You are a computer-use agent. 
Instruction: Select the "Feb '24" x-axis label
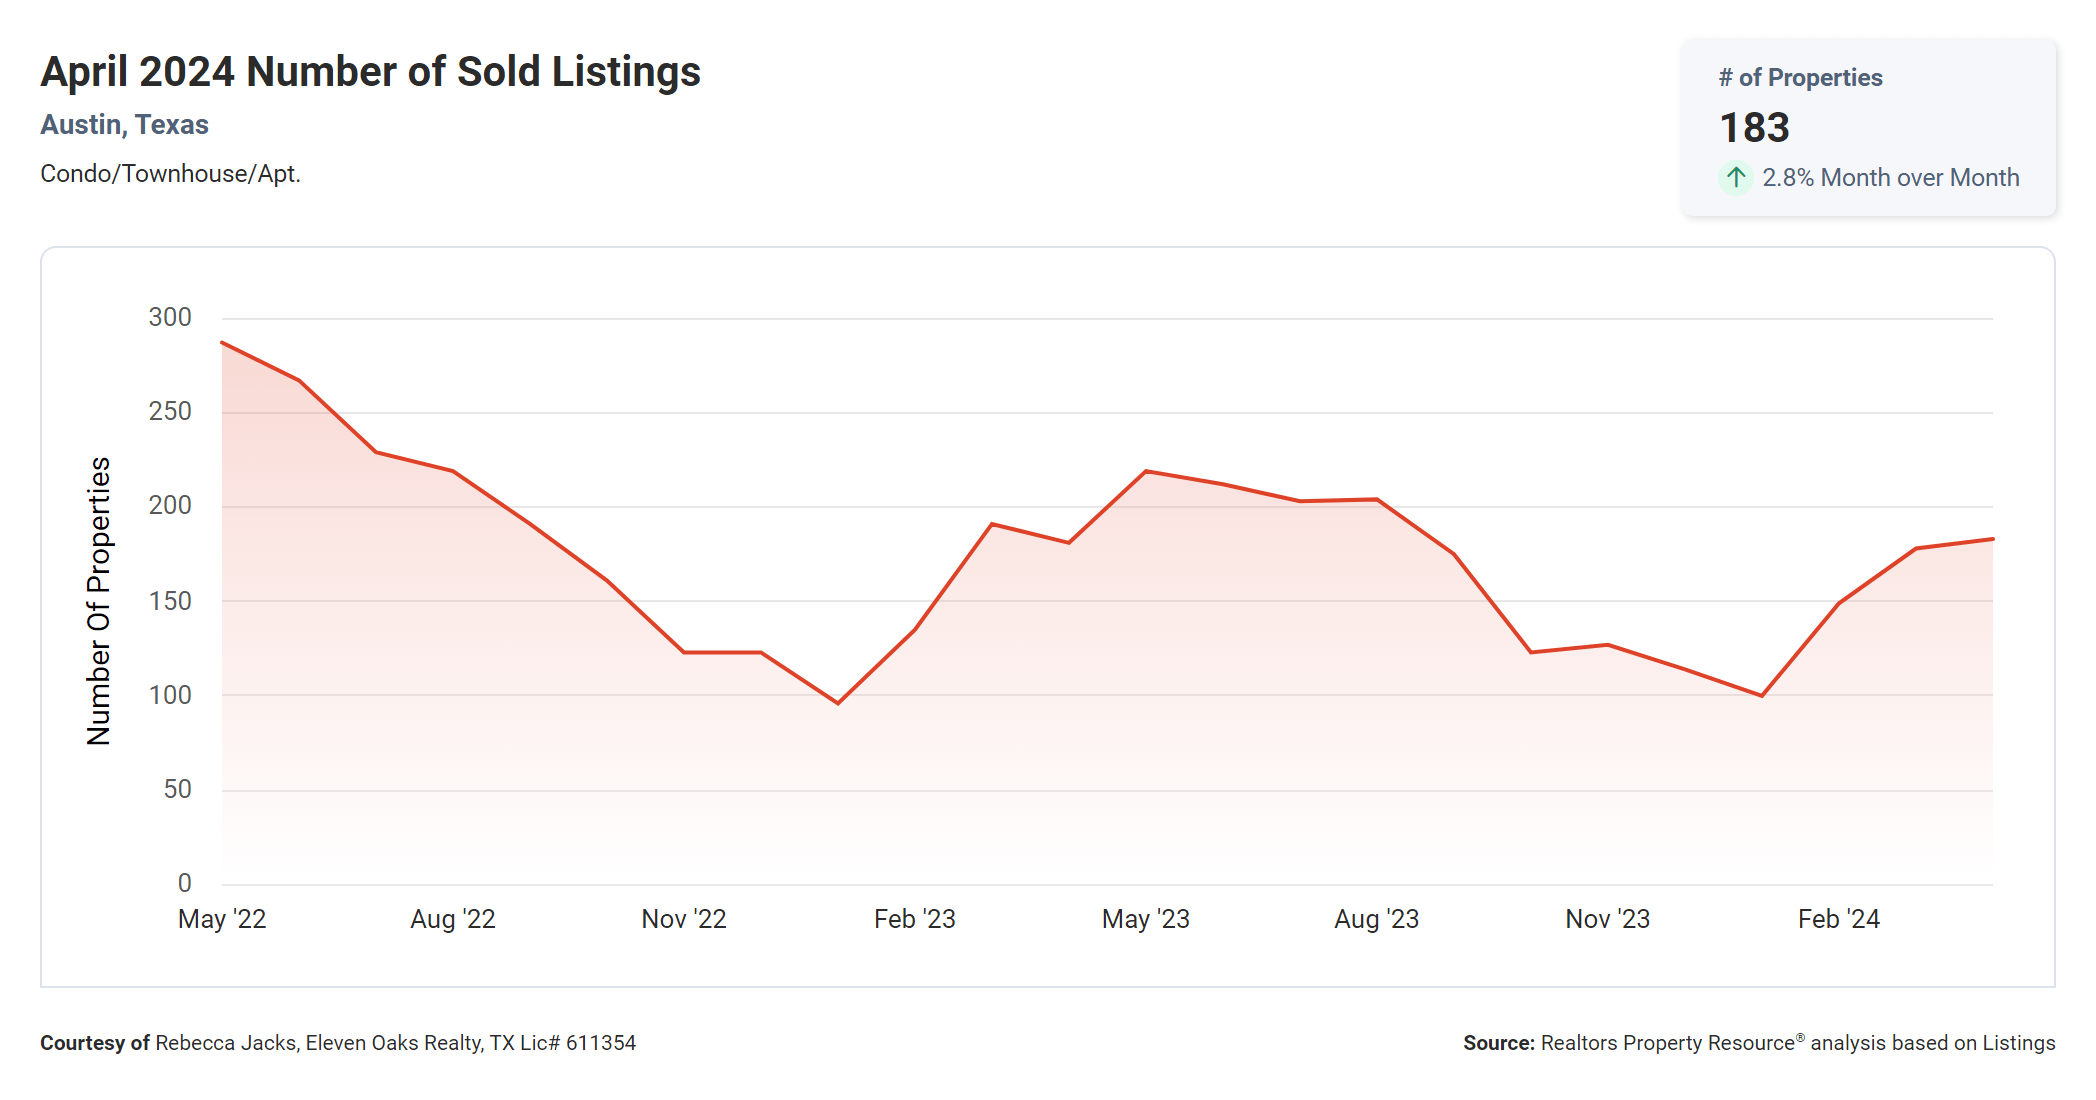pos(1839,919)
